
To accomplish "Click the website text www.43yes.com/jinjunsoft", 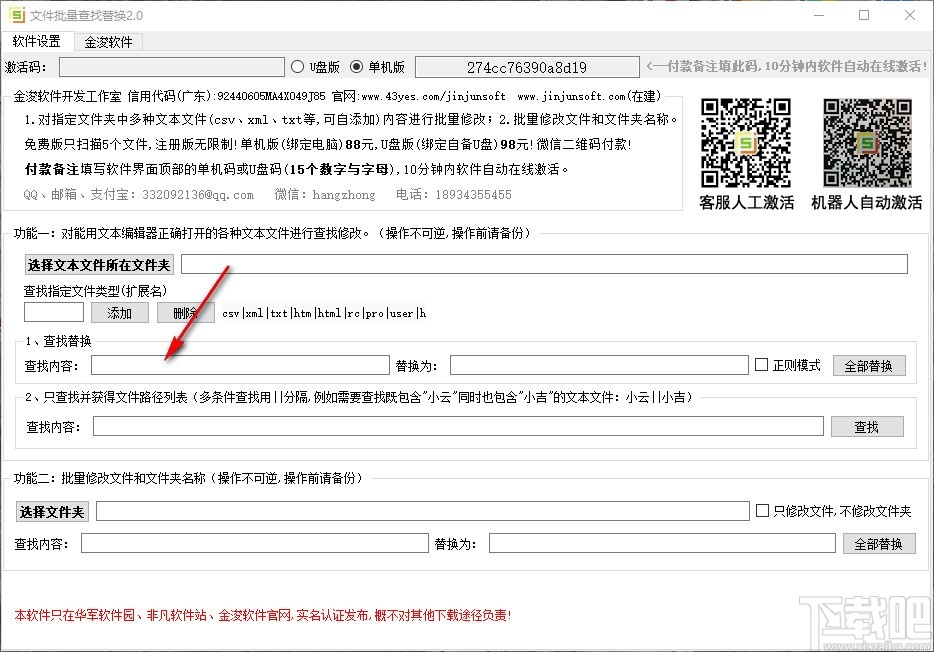I will 434,96.
